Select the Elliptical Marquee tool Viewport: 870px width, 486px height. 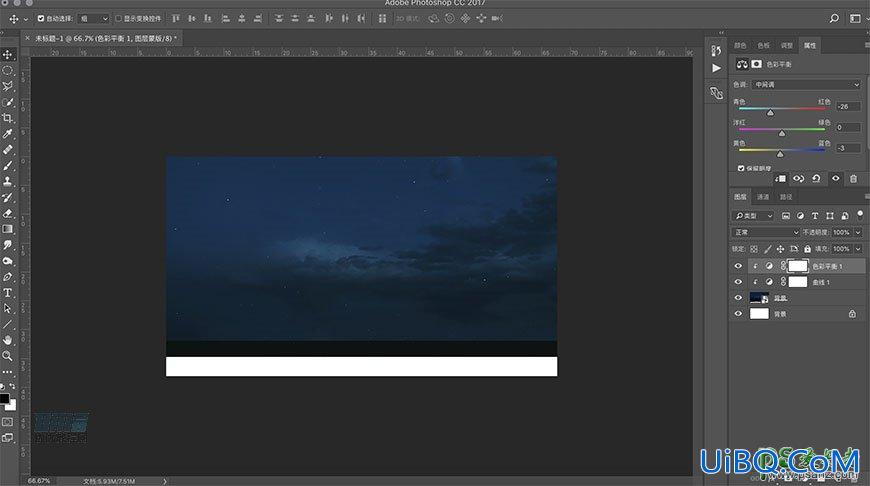(x=8, y=70)
